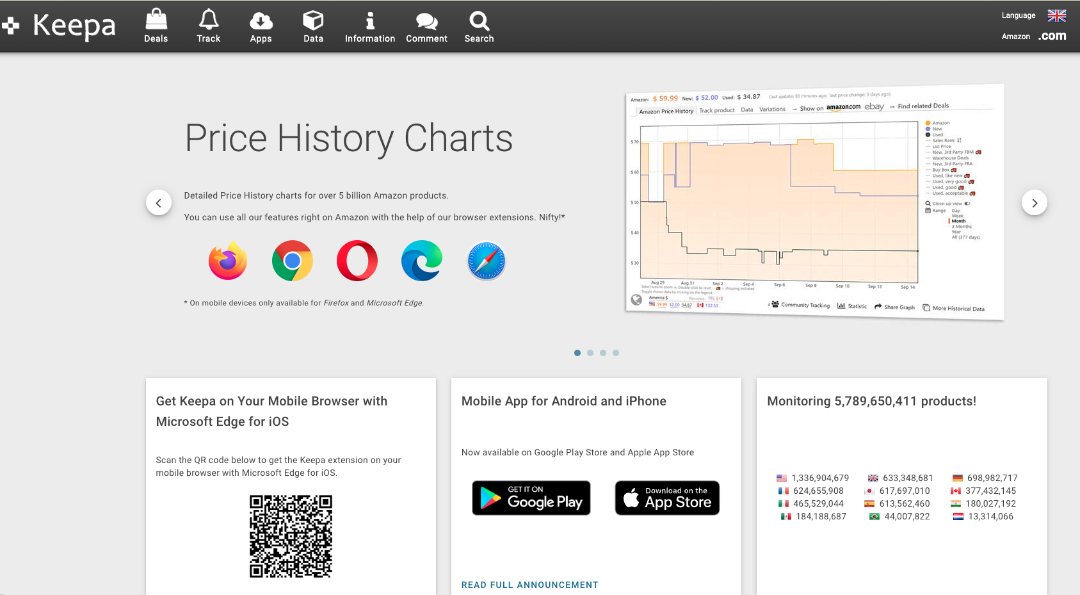Click the Comment speech bubbles icon

[x=426, y=20]
